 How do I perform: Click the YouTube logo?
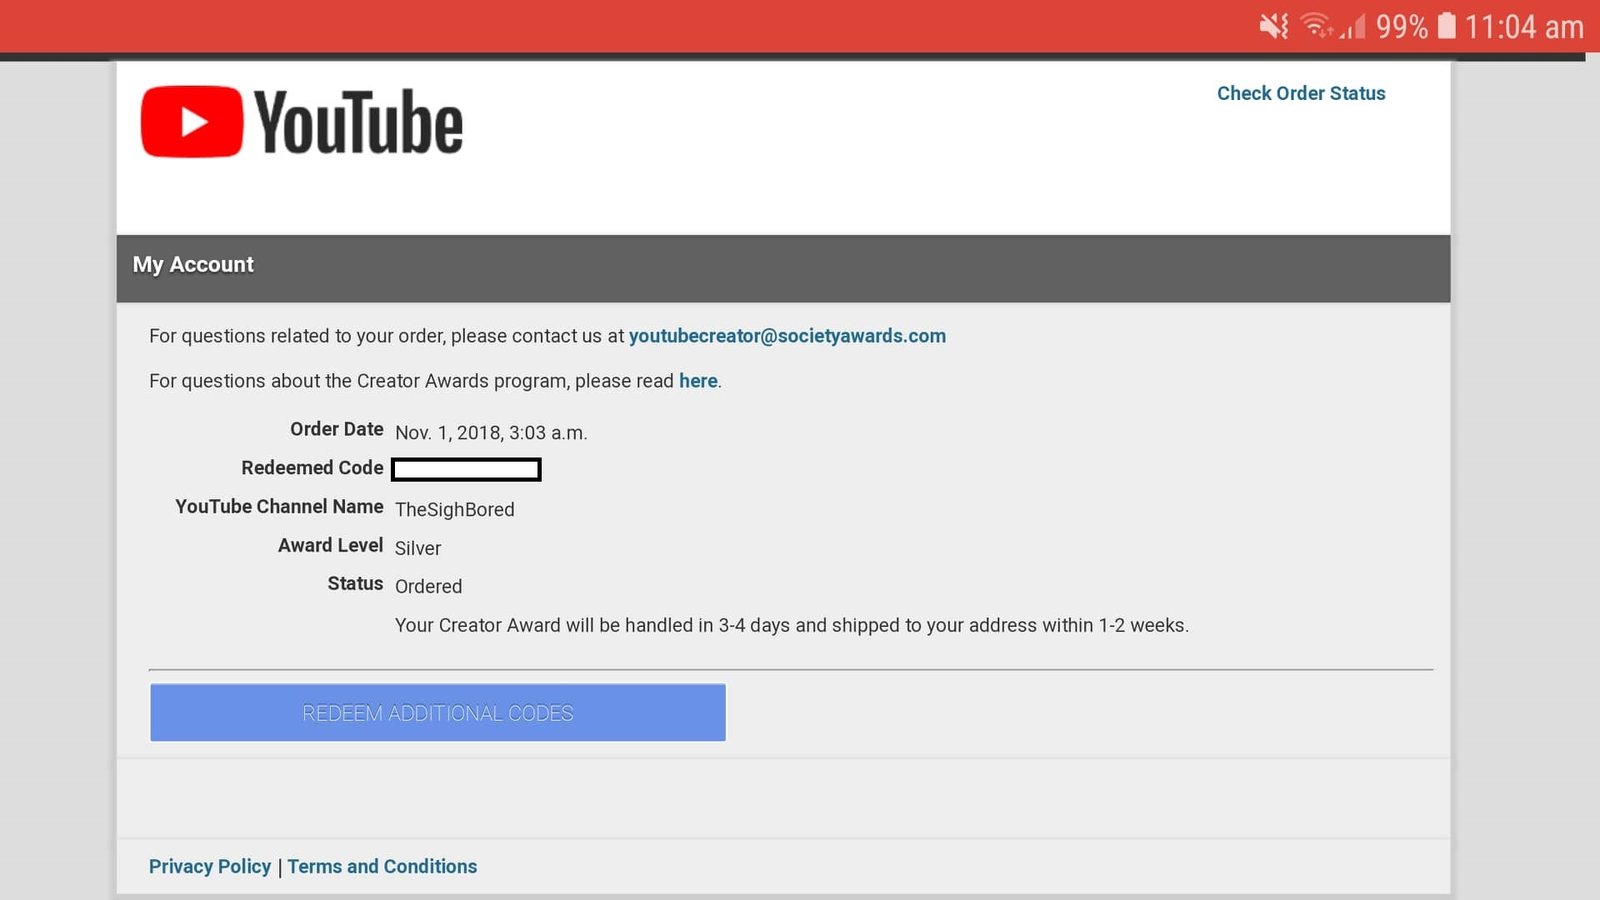click(x=301, y=122)
